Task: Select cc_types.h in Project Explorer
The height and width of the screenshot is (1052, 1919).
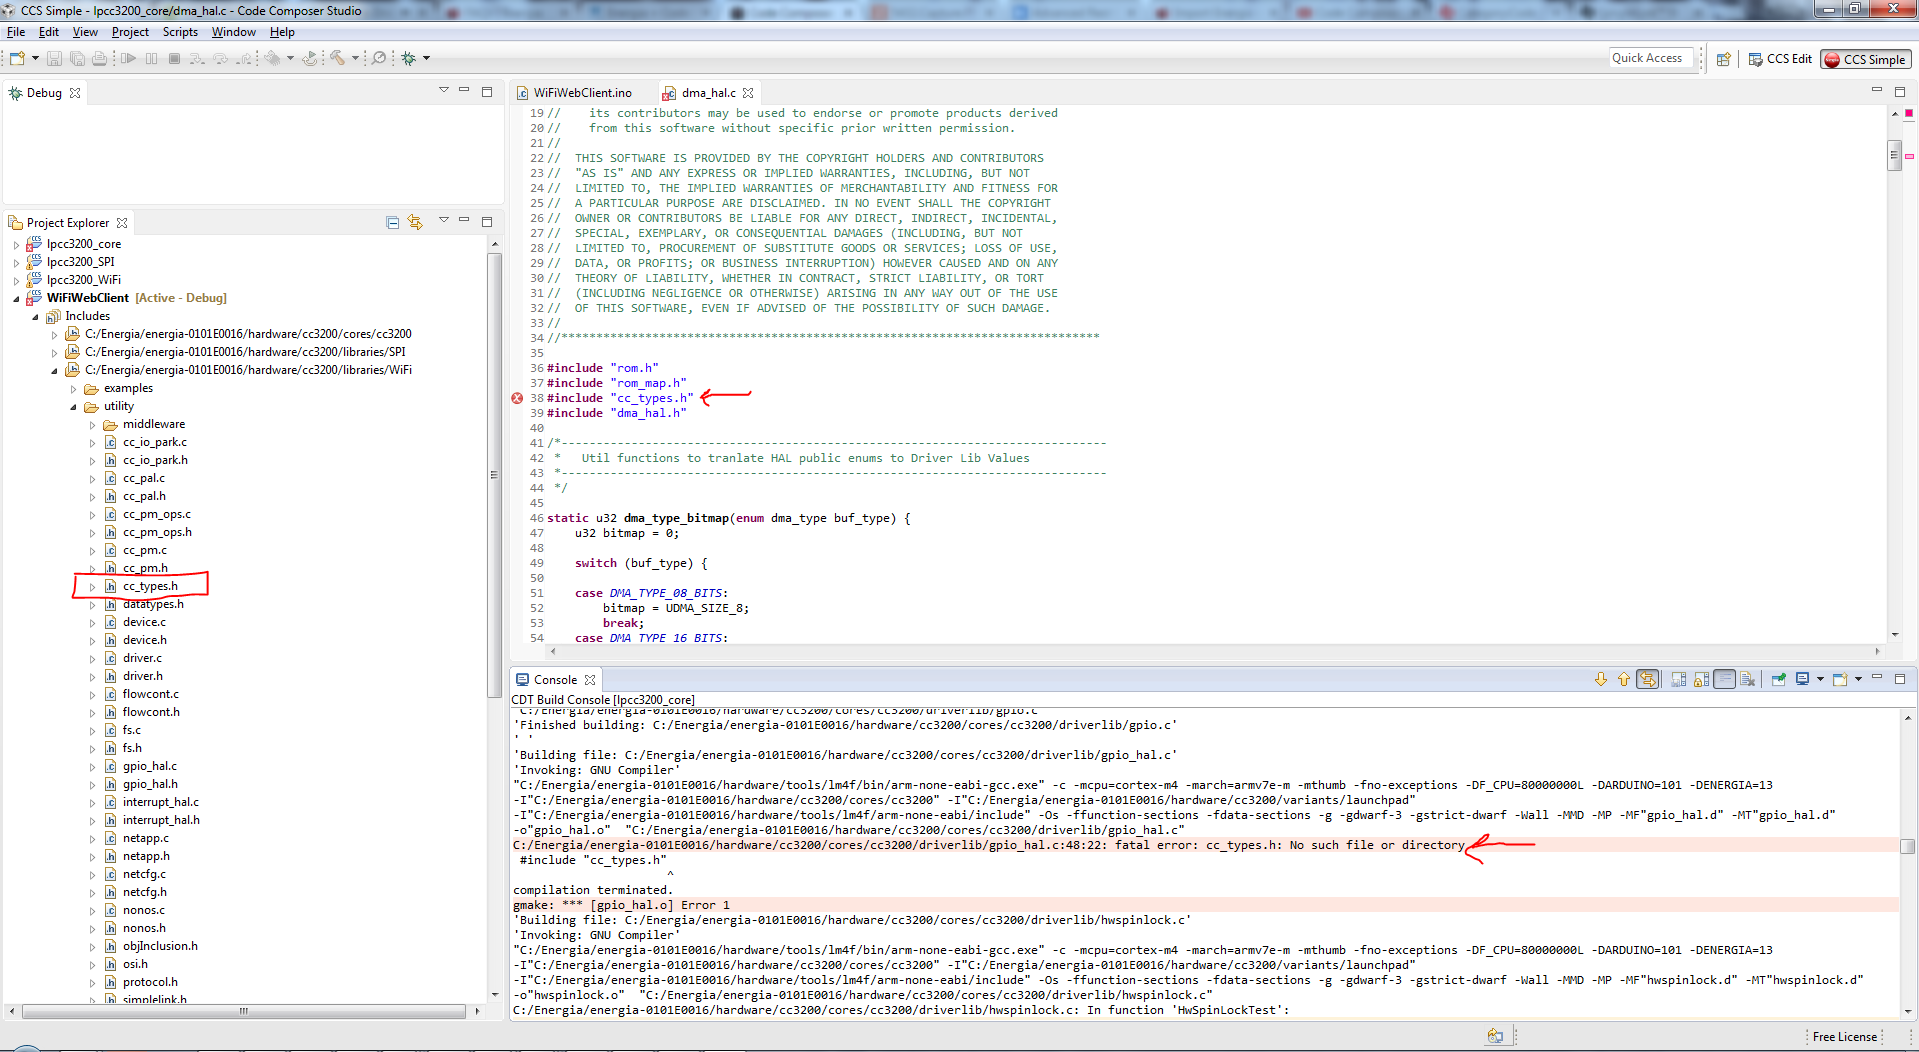Action: 150,586
